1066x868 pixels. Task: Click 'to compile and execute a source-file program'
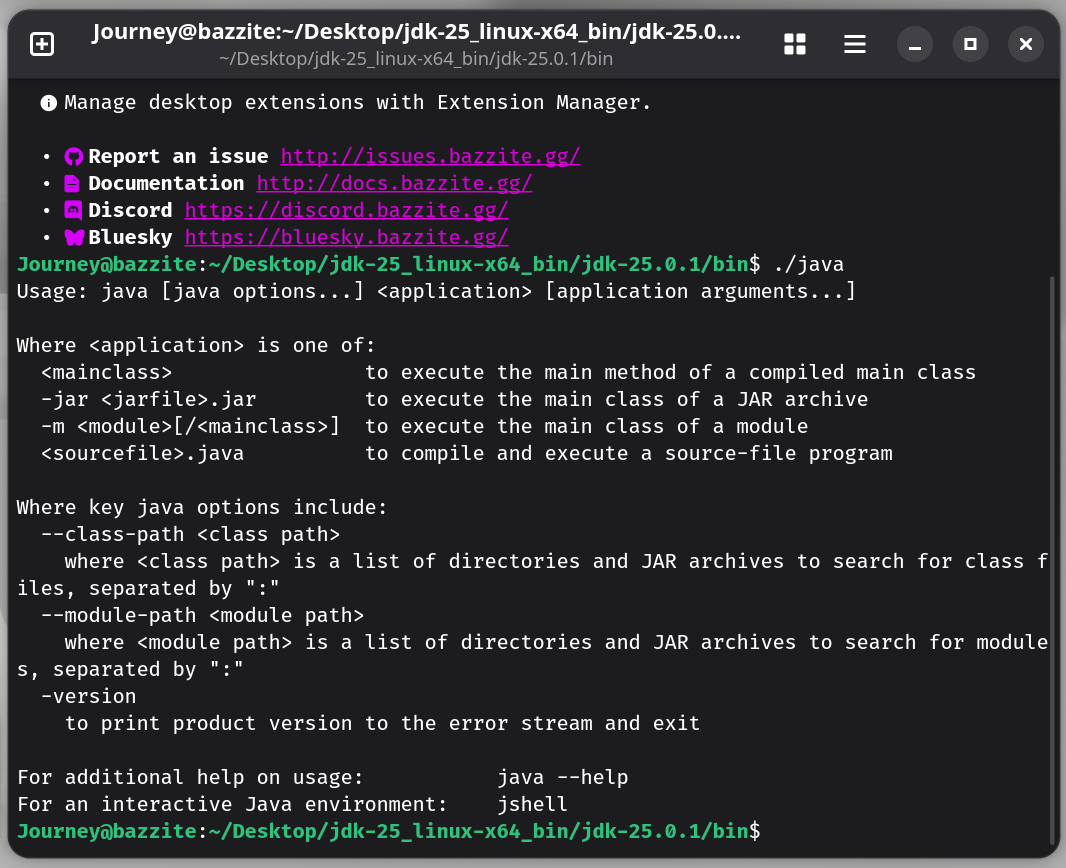coord(629,454)
